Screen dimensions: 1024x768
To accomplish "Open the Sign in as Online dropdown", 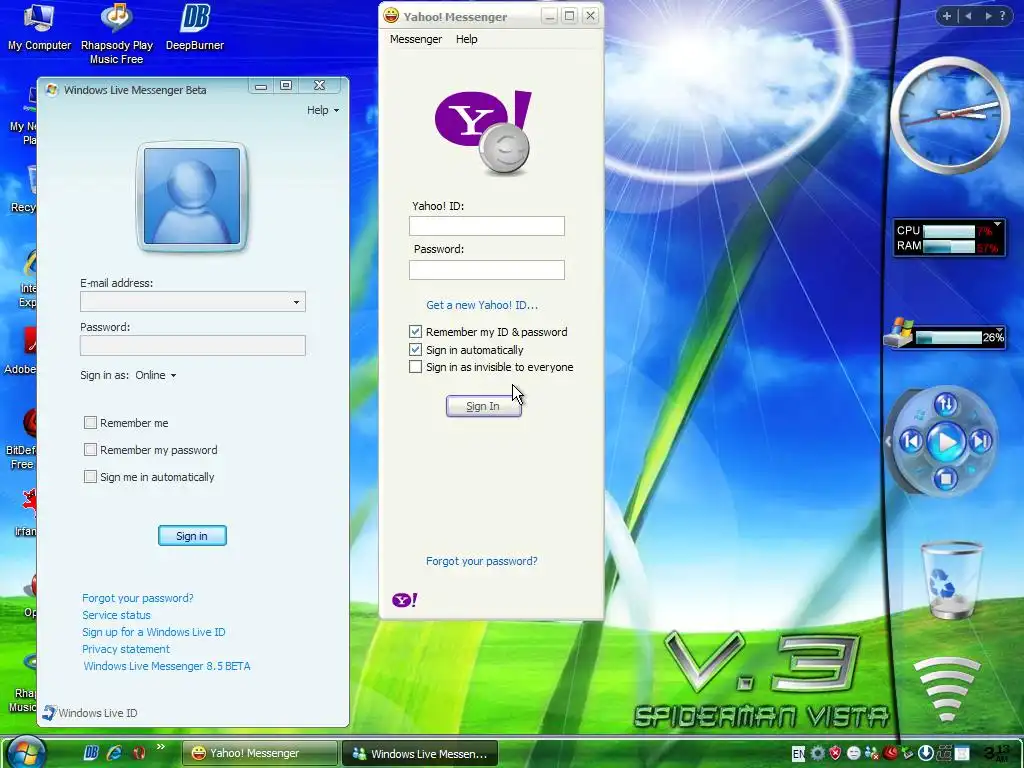I will point(156,375).
